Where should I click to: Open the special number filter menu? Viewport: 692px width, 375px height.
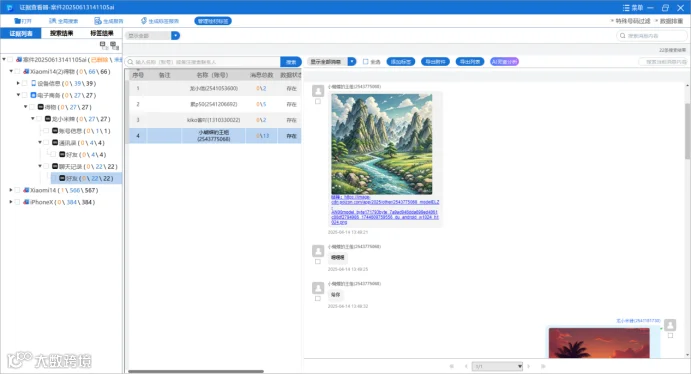[631, 21]
